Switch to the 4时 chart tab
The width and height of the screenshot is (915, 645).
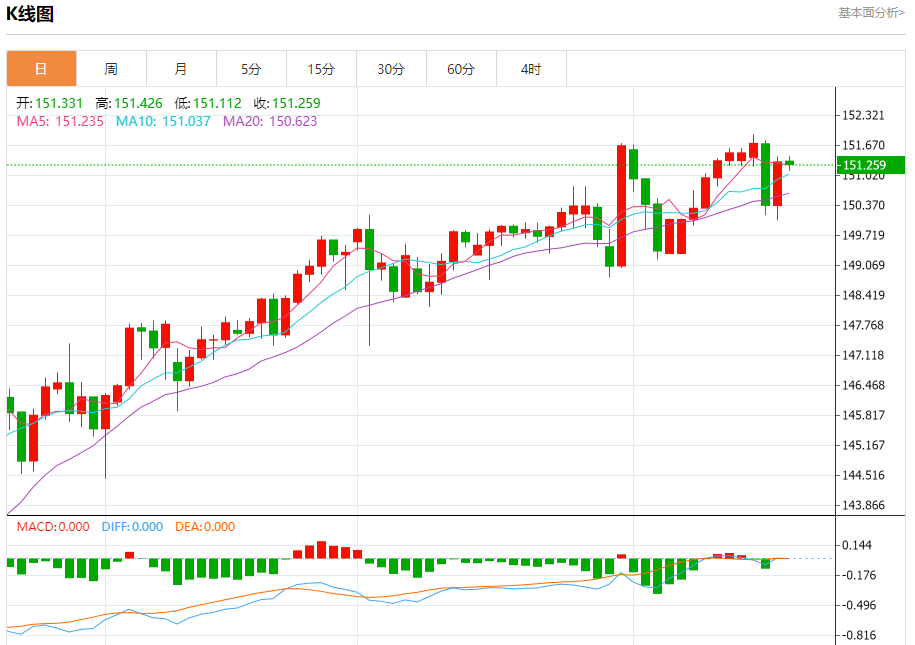tap(531, 69)
